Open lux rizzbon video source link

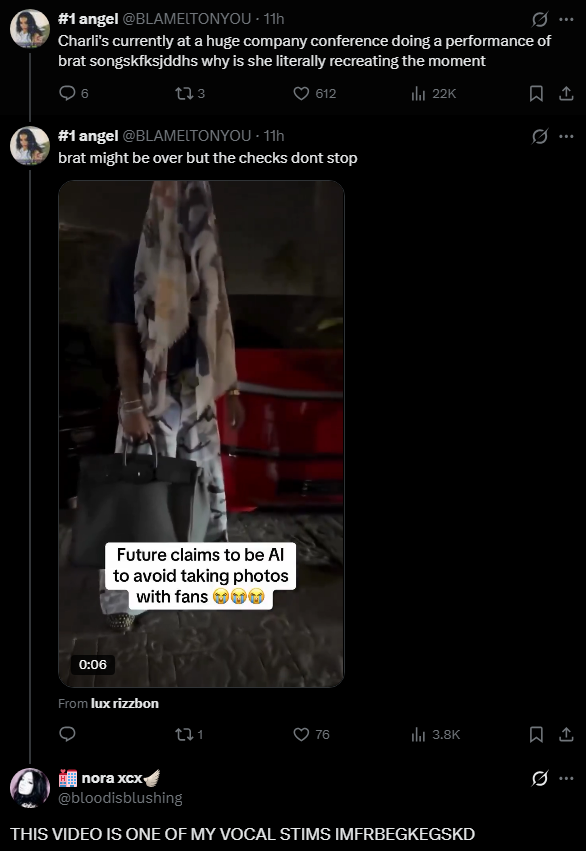coord(125,703)
